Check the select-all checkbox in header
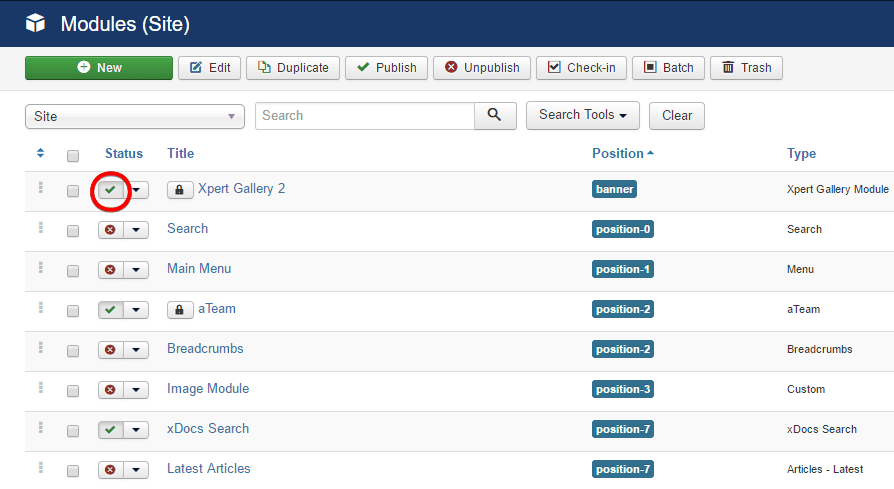 click(x=73, y=155)
